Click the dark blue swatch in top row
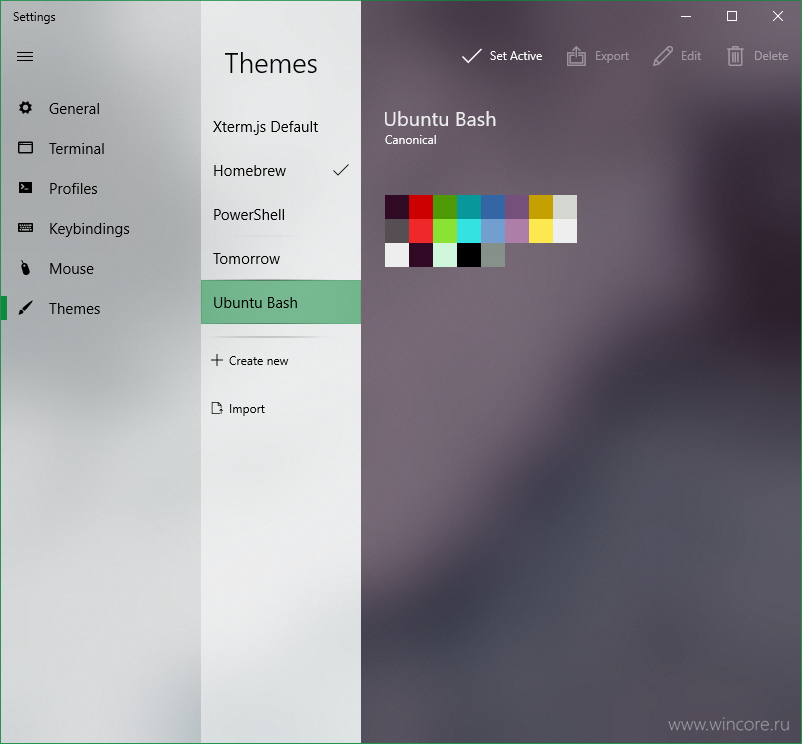 493,207
